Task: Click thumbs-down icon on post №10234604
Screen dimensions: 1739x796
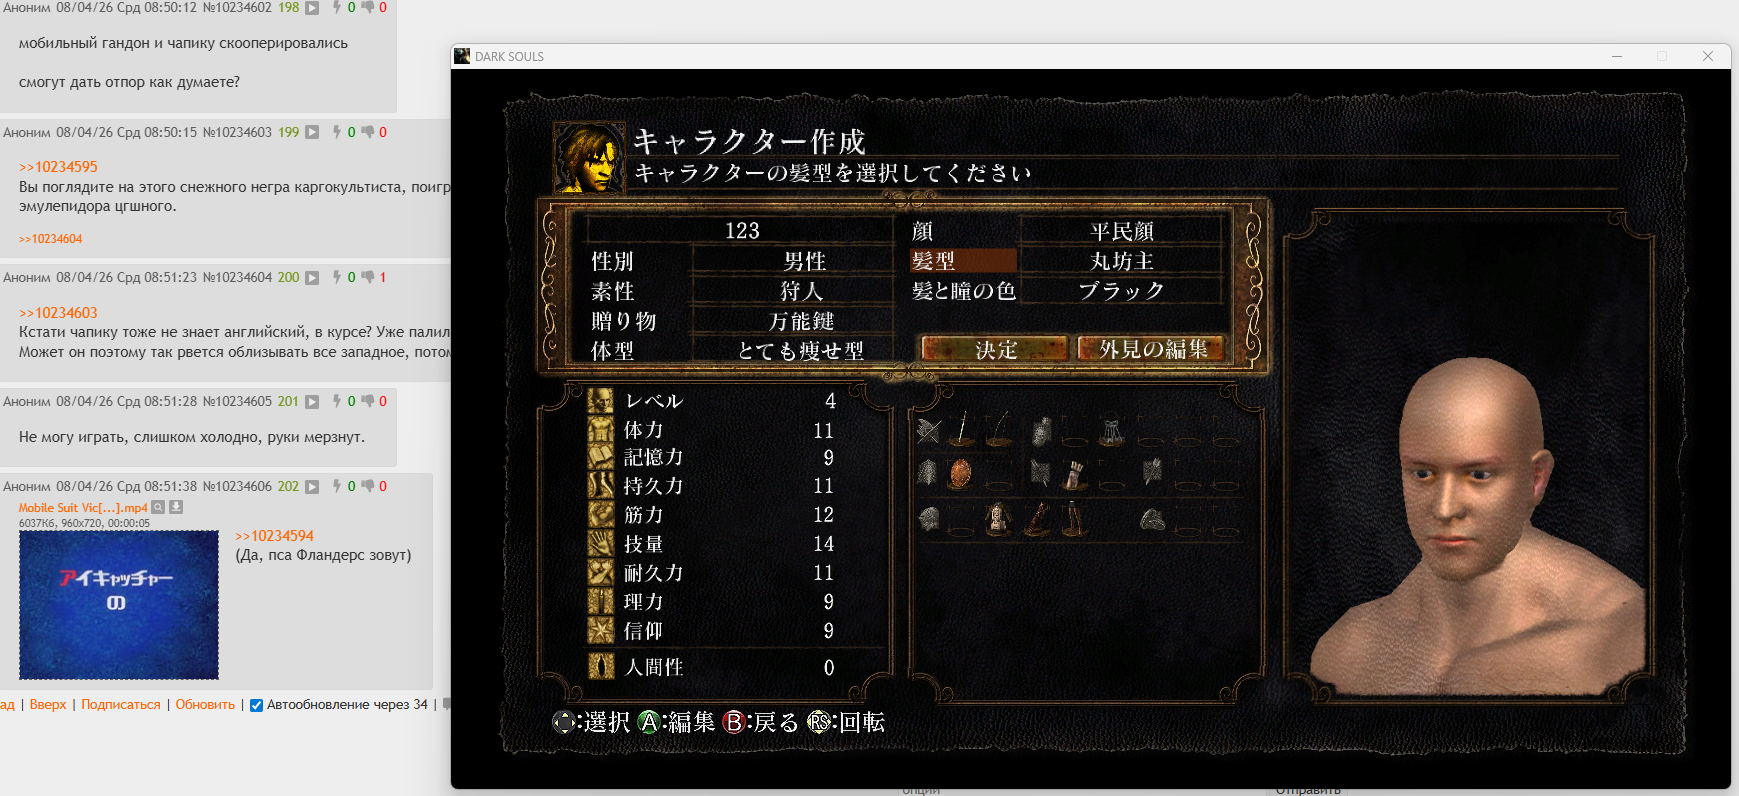Action: 368,277
